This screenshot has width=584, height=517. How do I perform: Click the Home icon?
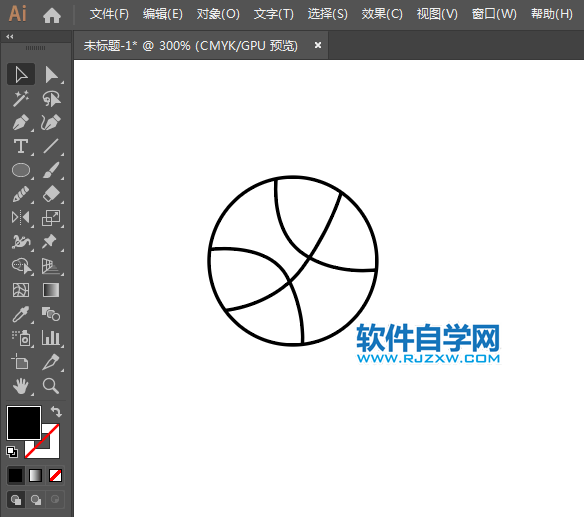pos(52,16)
